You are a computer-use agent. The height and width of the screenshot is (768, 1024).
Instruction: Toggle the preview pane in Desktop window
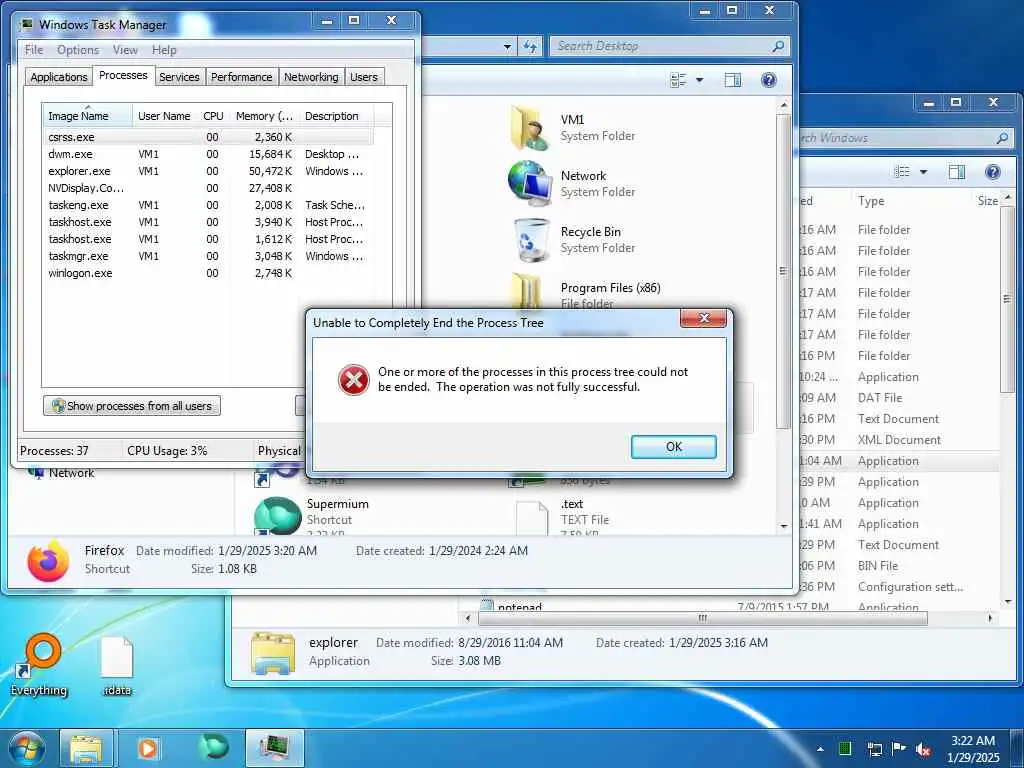click(733, 80)
